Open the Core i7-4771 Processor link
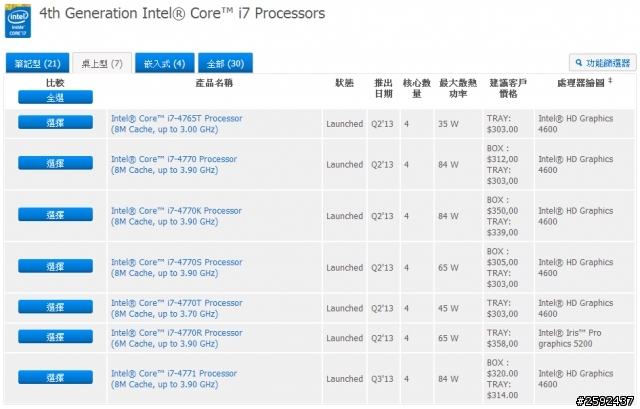 pyautogui.click(x=174, y=379)
